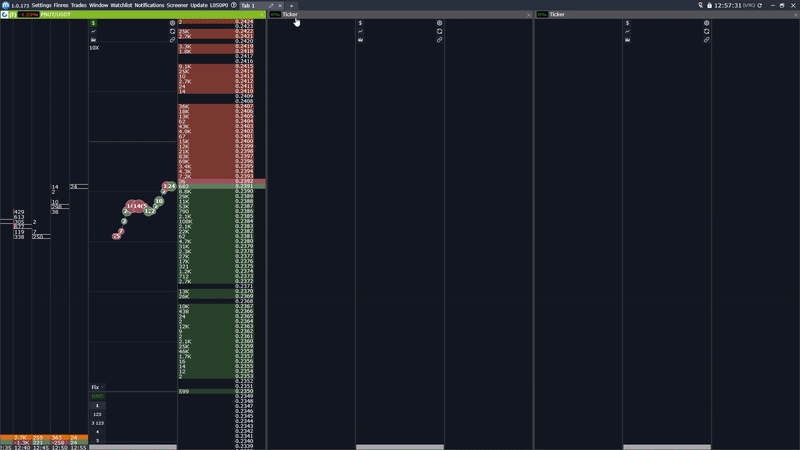This screenshot has width=800, height=450.
Task: Close the middle Ticker panel
Action: point(529,15)
